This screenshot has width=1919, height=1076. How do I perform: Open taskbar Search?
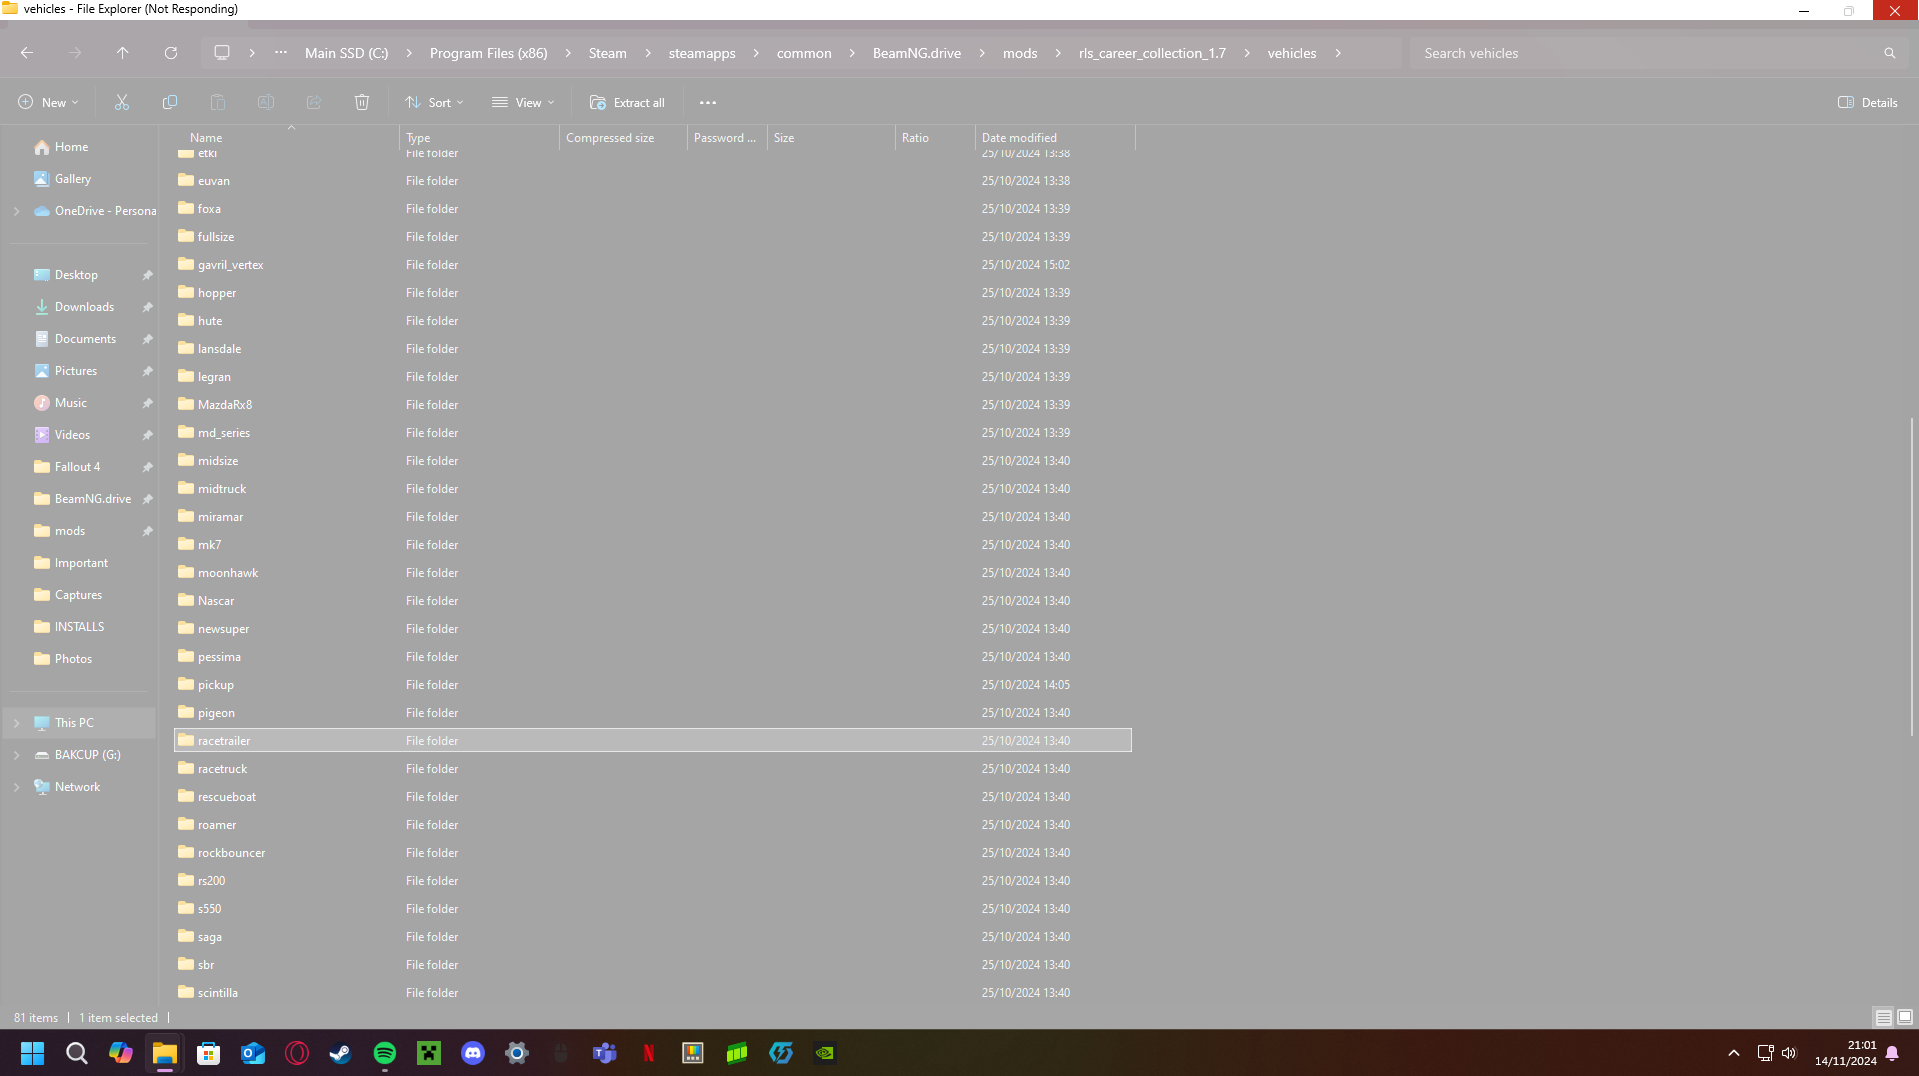pyautogui.click(x=77, y=1053)
